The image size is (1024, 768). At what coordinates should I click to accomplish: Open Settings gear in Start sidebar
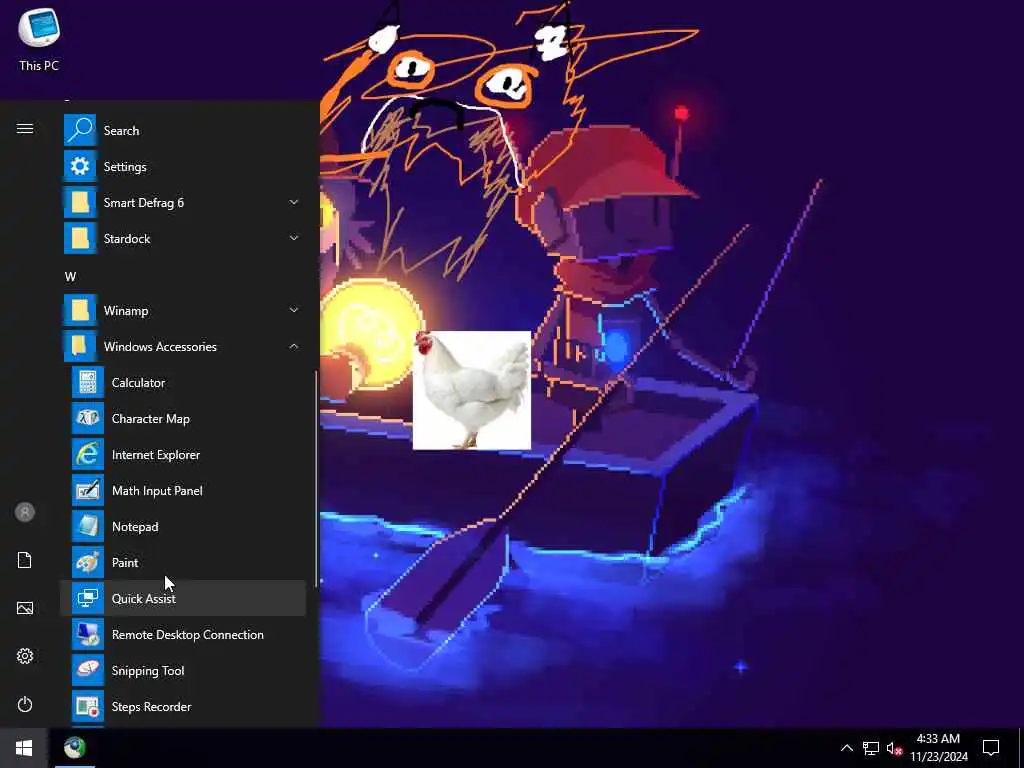[x=25, y=656]
